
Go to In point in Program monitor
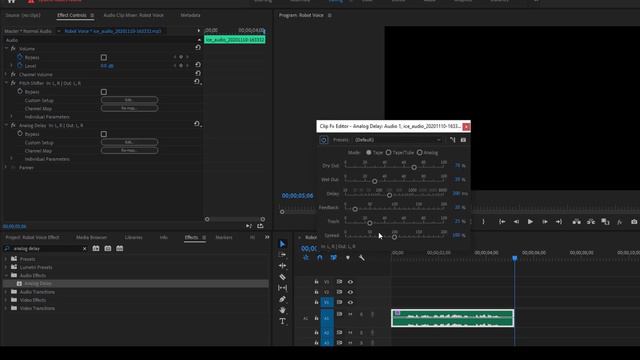pos(502,222)
